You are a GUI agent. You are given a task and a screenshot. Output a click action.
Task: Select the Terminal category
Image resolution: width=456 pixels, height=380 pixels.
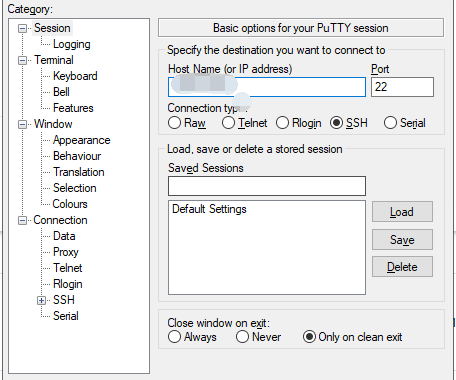tap(54, 60)
